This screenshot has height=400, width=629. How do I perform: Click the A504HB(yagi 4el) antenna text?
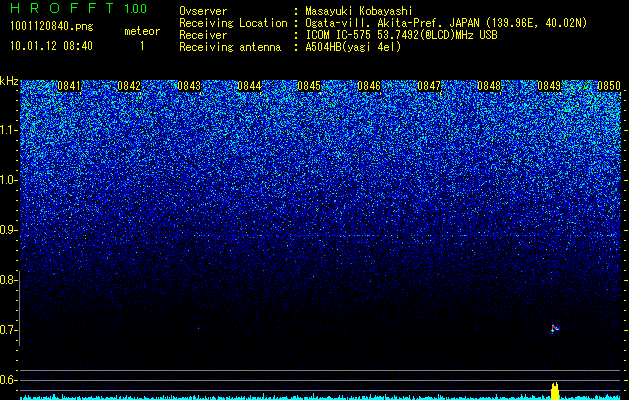coord(353,47)
